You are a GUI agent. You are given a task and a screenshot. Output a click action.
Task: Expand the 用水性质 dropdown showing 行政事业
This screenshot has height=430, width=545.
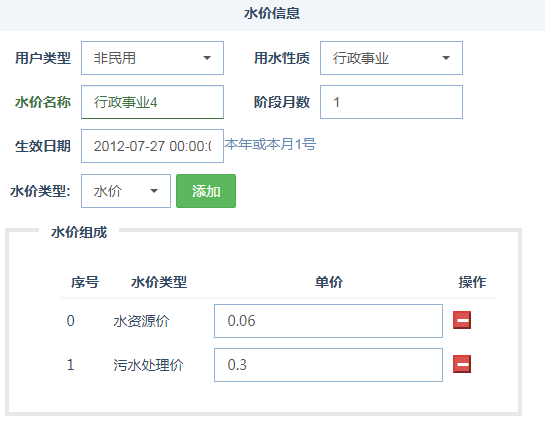click(x=391, y=58)
